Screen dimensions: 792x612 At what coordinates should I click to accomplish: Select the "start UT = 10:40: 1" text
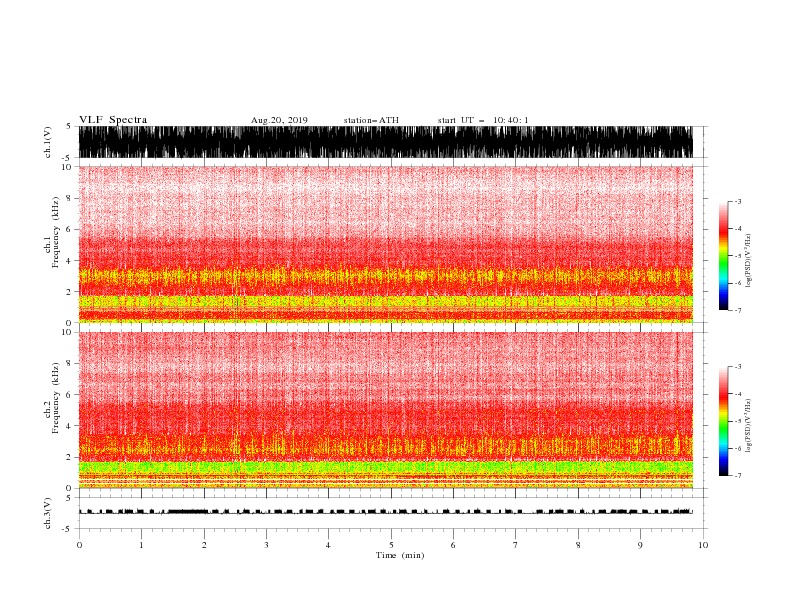pyautogui.click(x=483, y=120)
